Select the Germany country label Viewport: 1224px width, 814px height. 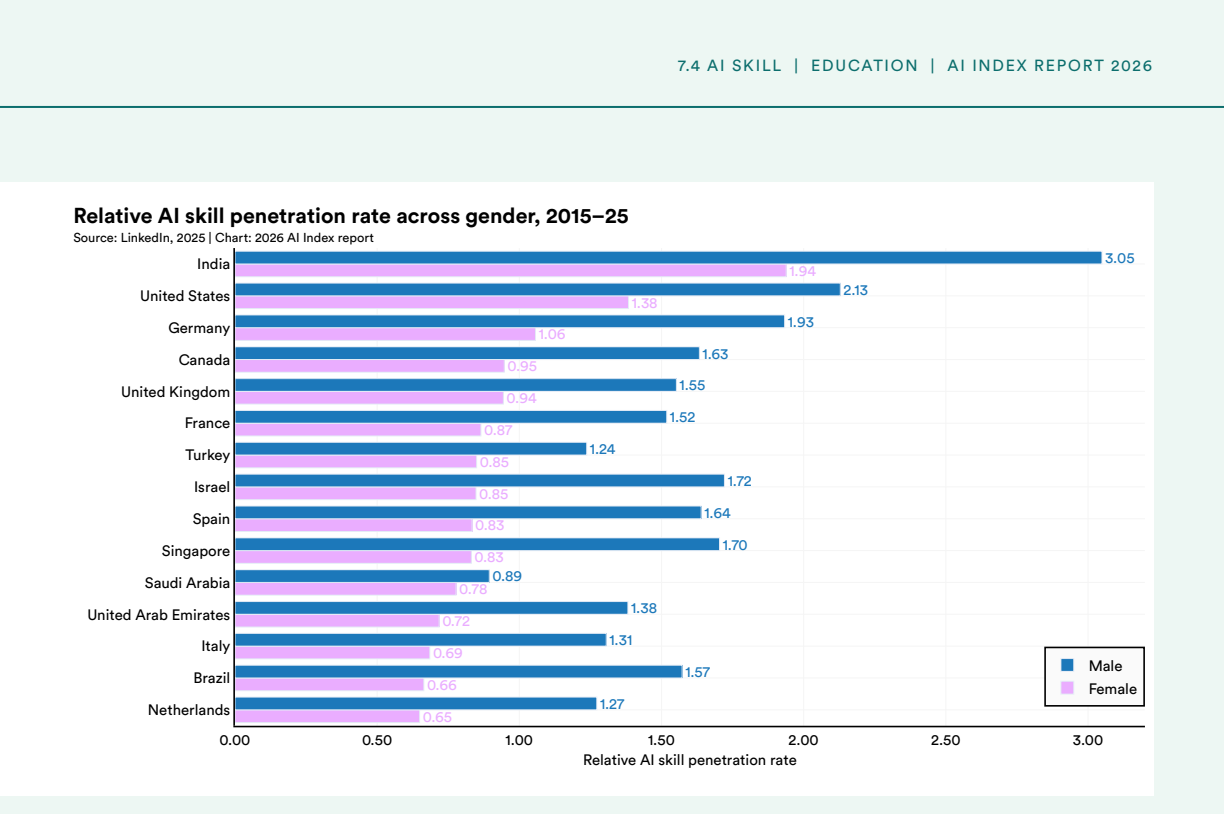199,328
